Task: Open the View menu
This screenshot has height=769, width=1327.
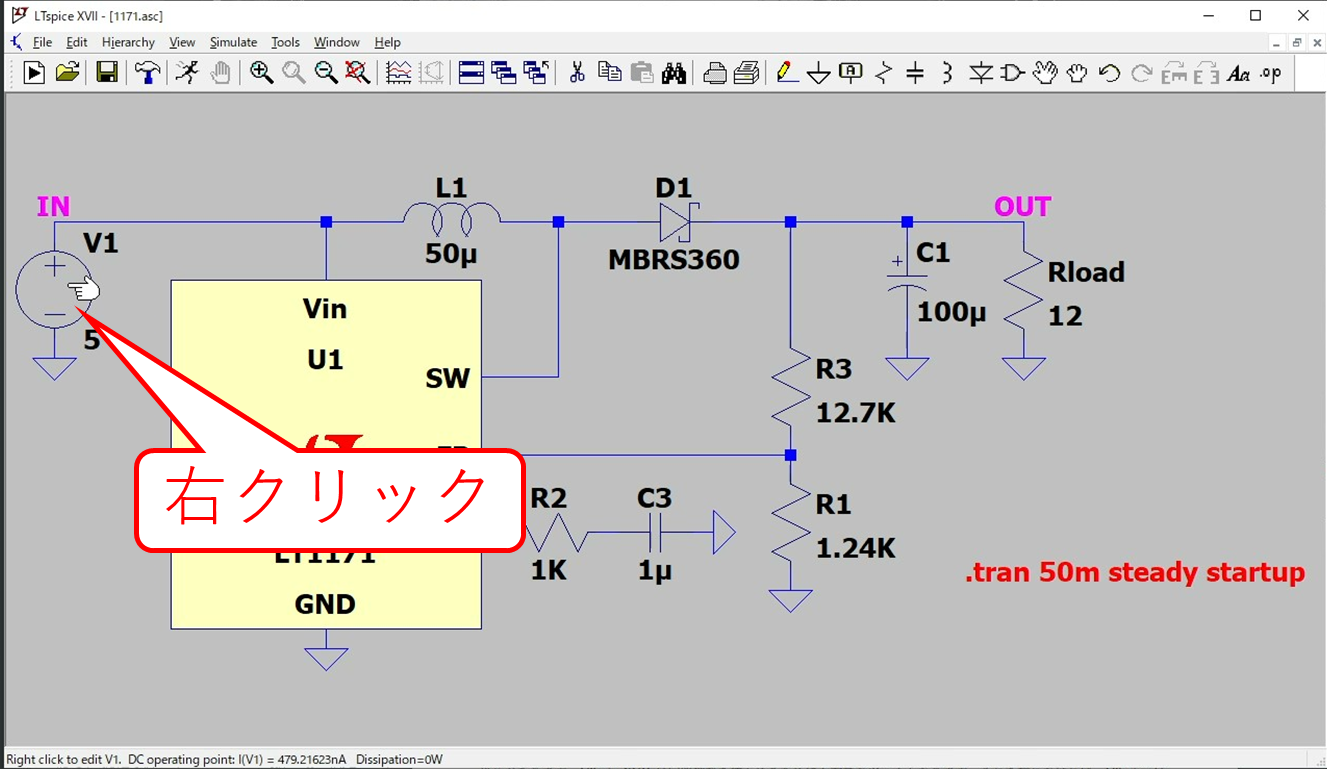Action: (x=182, y=42)
